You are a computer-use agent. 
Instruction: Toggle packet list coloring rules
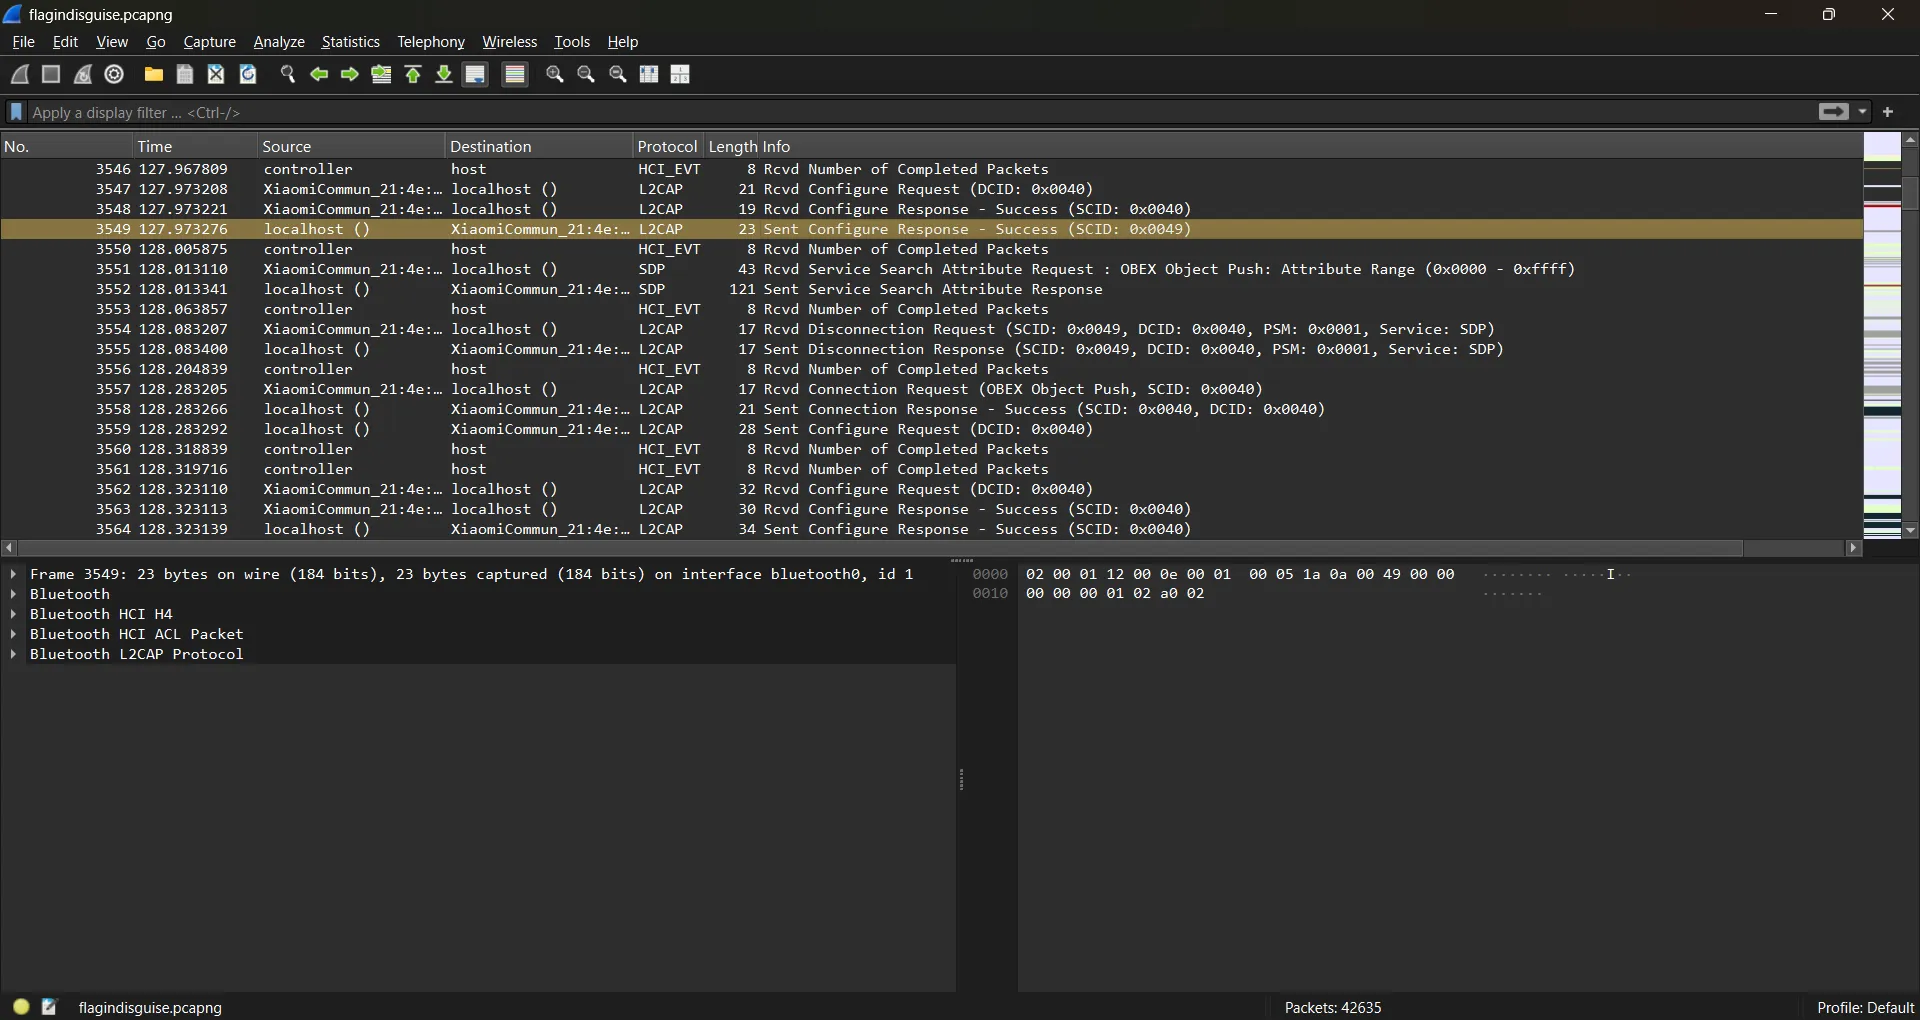pos(515,74)
